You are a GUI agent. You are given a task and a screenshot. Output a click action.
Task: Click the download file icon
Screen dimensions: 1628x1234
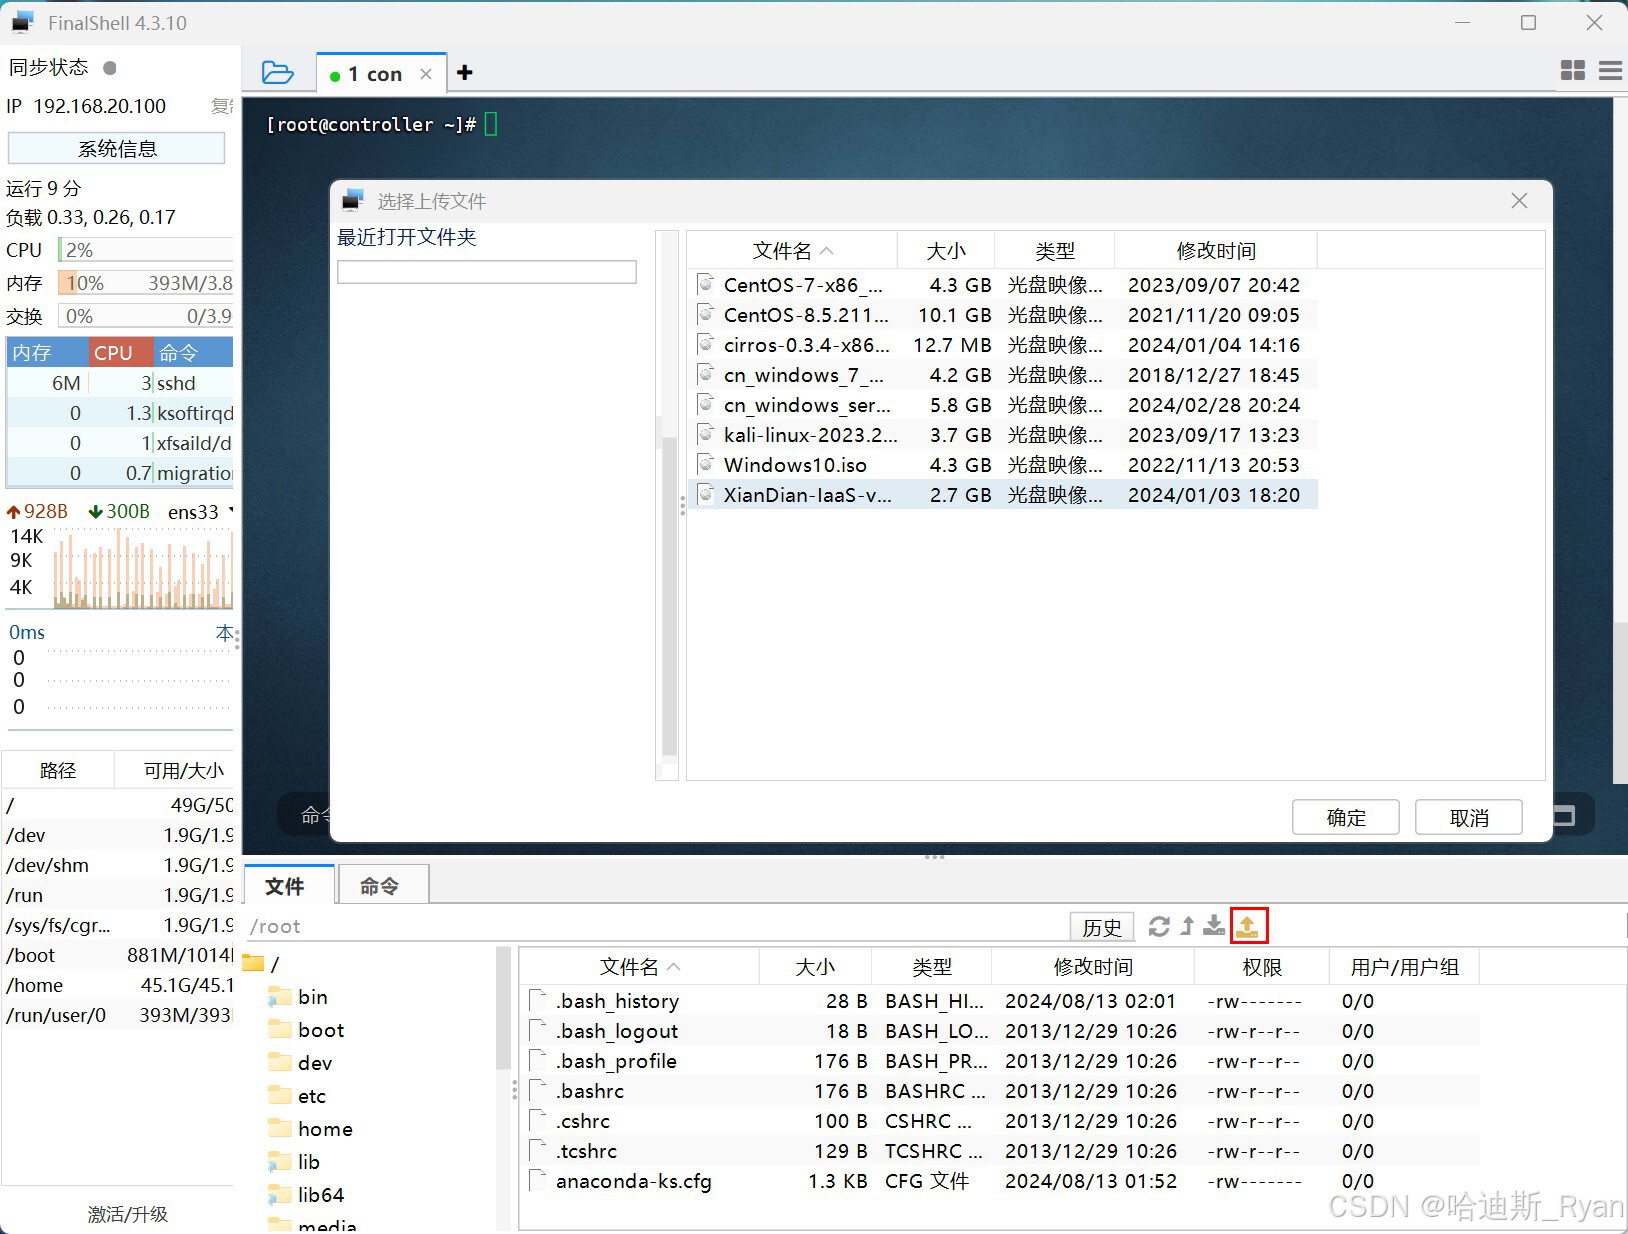[1214, 926]
